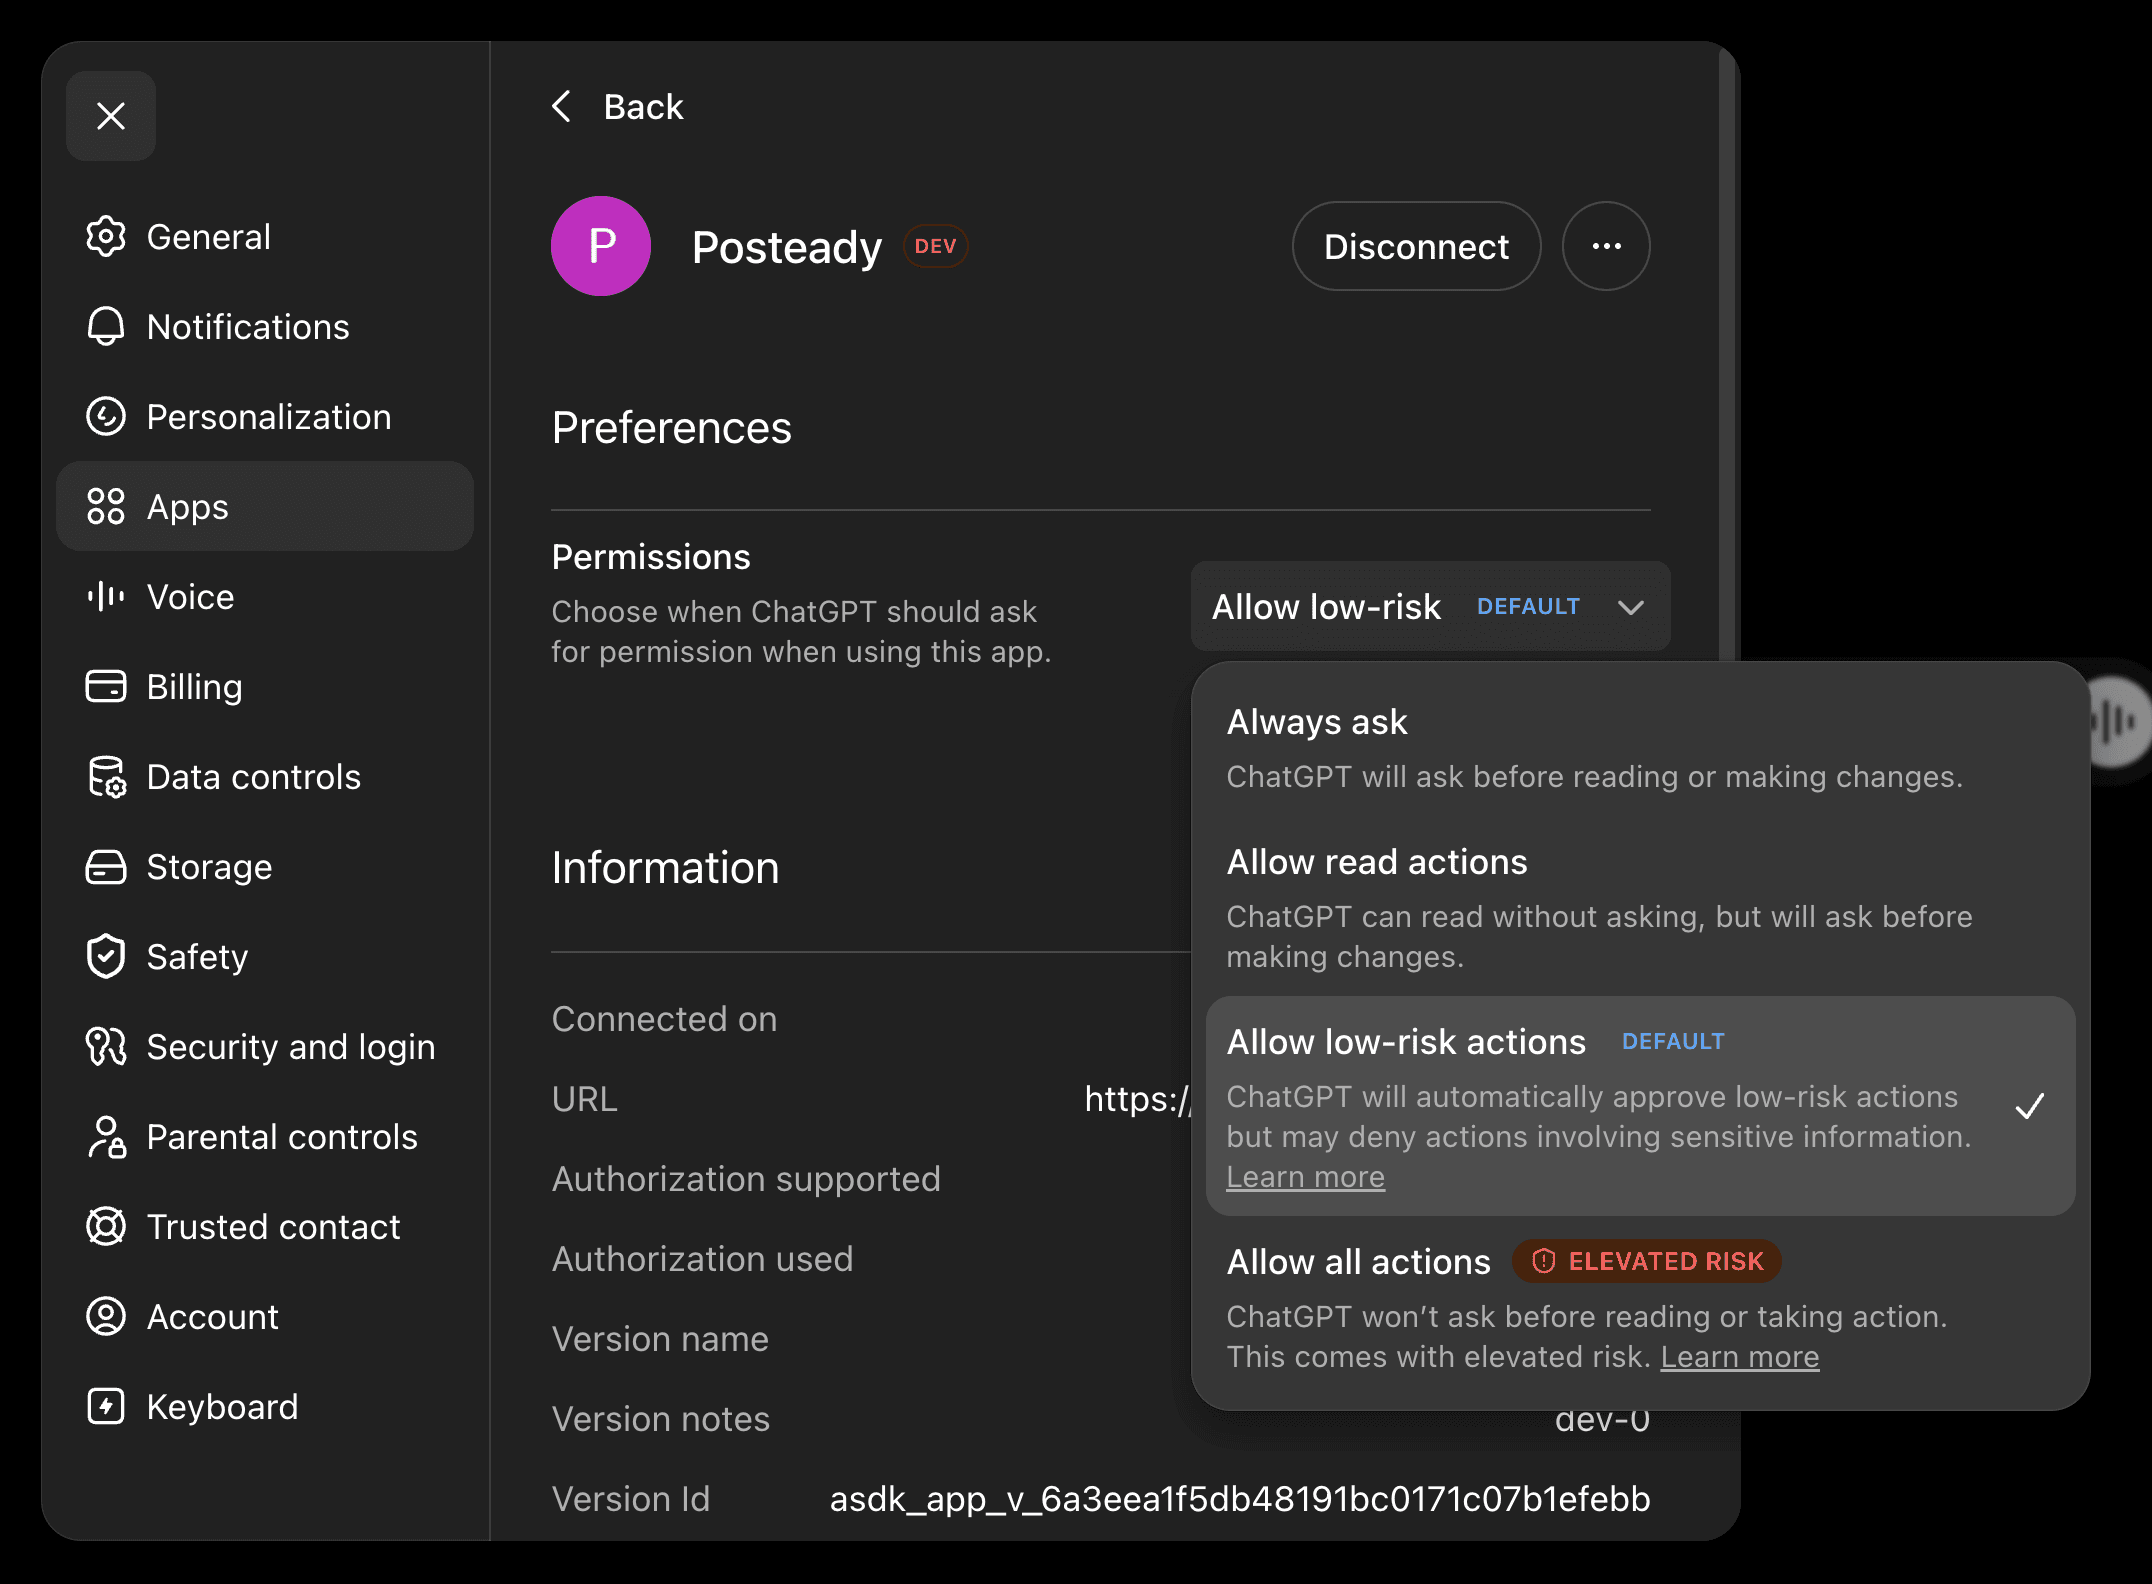Viewport: 2152px width, 1584px height.
Task: Open Learn more about elevated risk
Action: 1740,1357
